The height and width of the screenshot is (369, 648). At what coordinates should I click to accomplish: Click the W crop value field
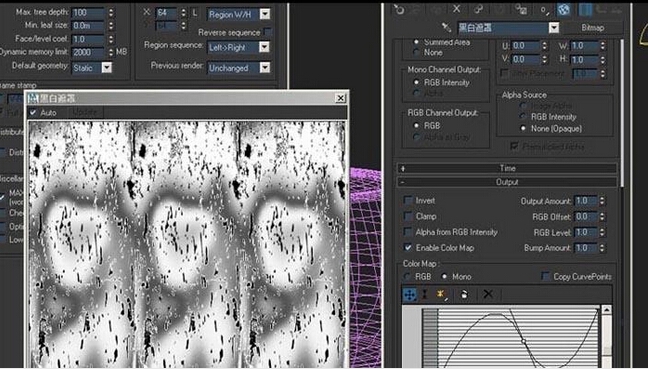coord(584,46)
